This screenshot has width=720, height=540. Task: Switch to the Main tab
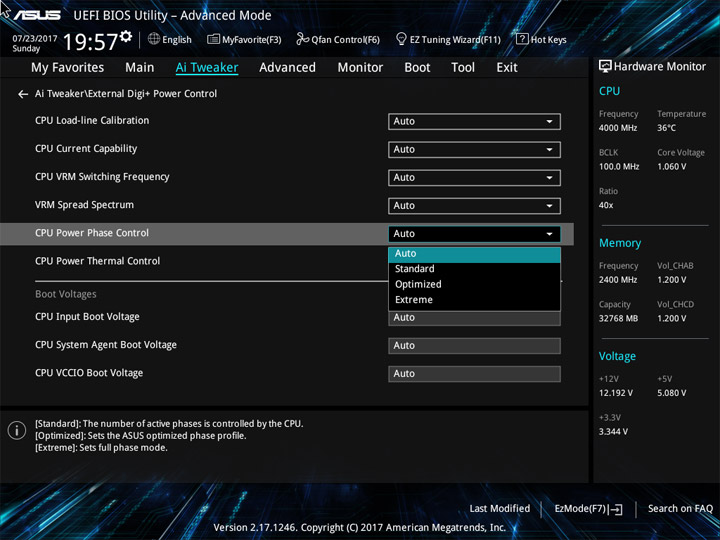point(140,68)
